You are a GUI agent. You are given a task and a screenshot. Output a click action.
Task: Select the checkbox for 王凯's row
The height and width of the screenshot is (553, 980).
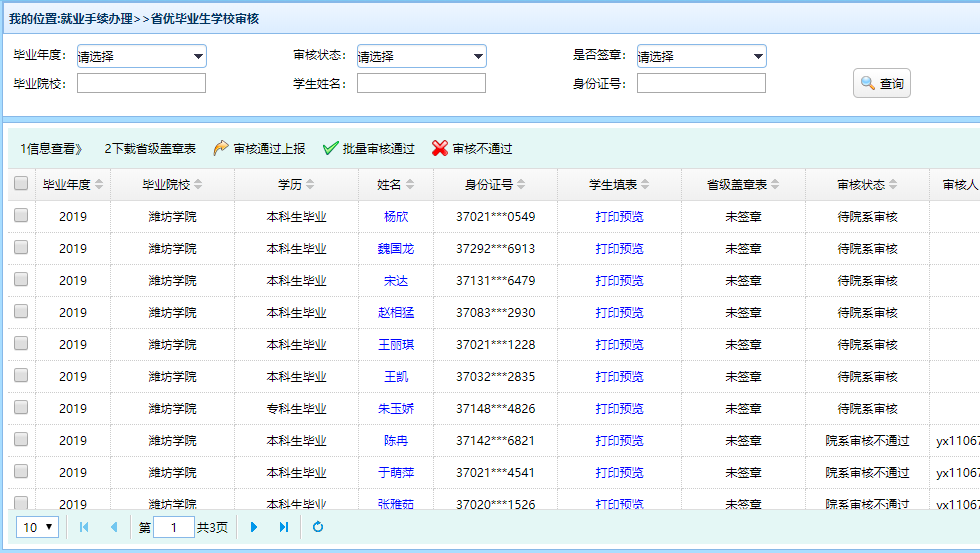[21, 376]
